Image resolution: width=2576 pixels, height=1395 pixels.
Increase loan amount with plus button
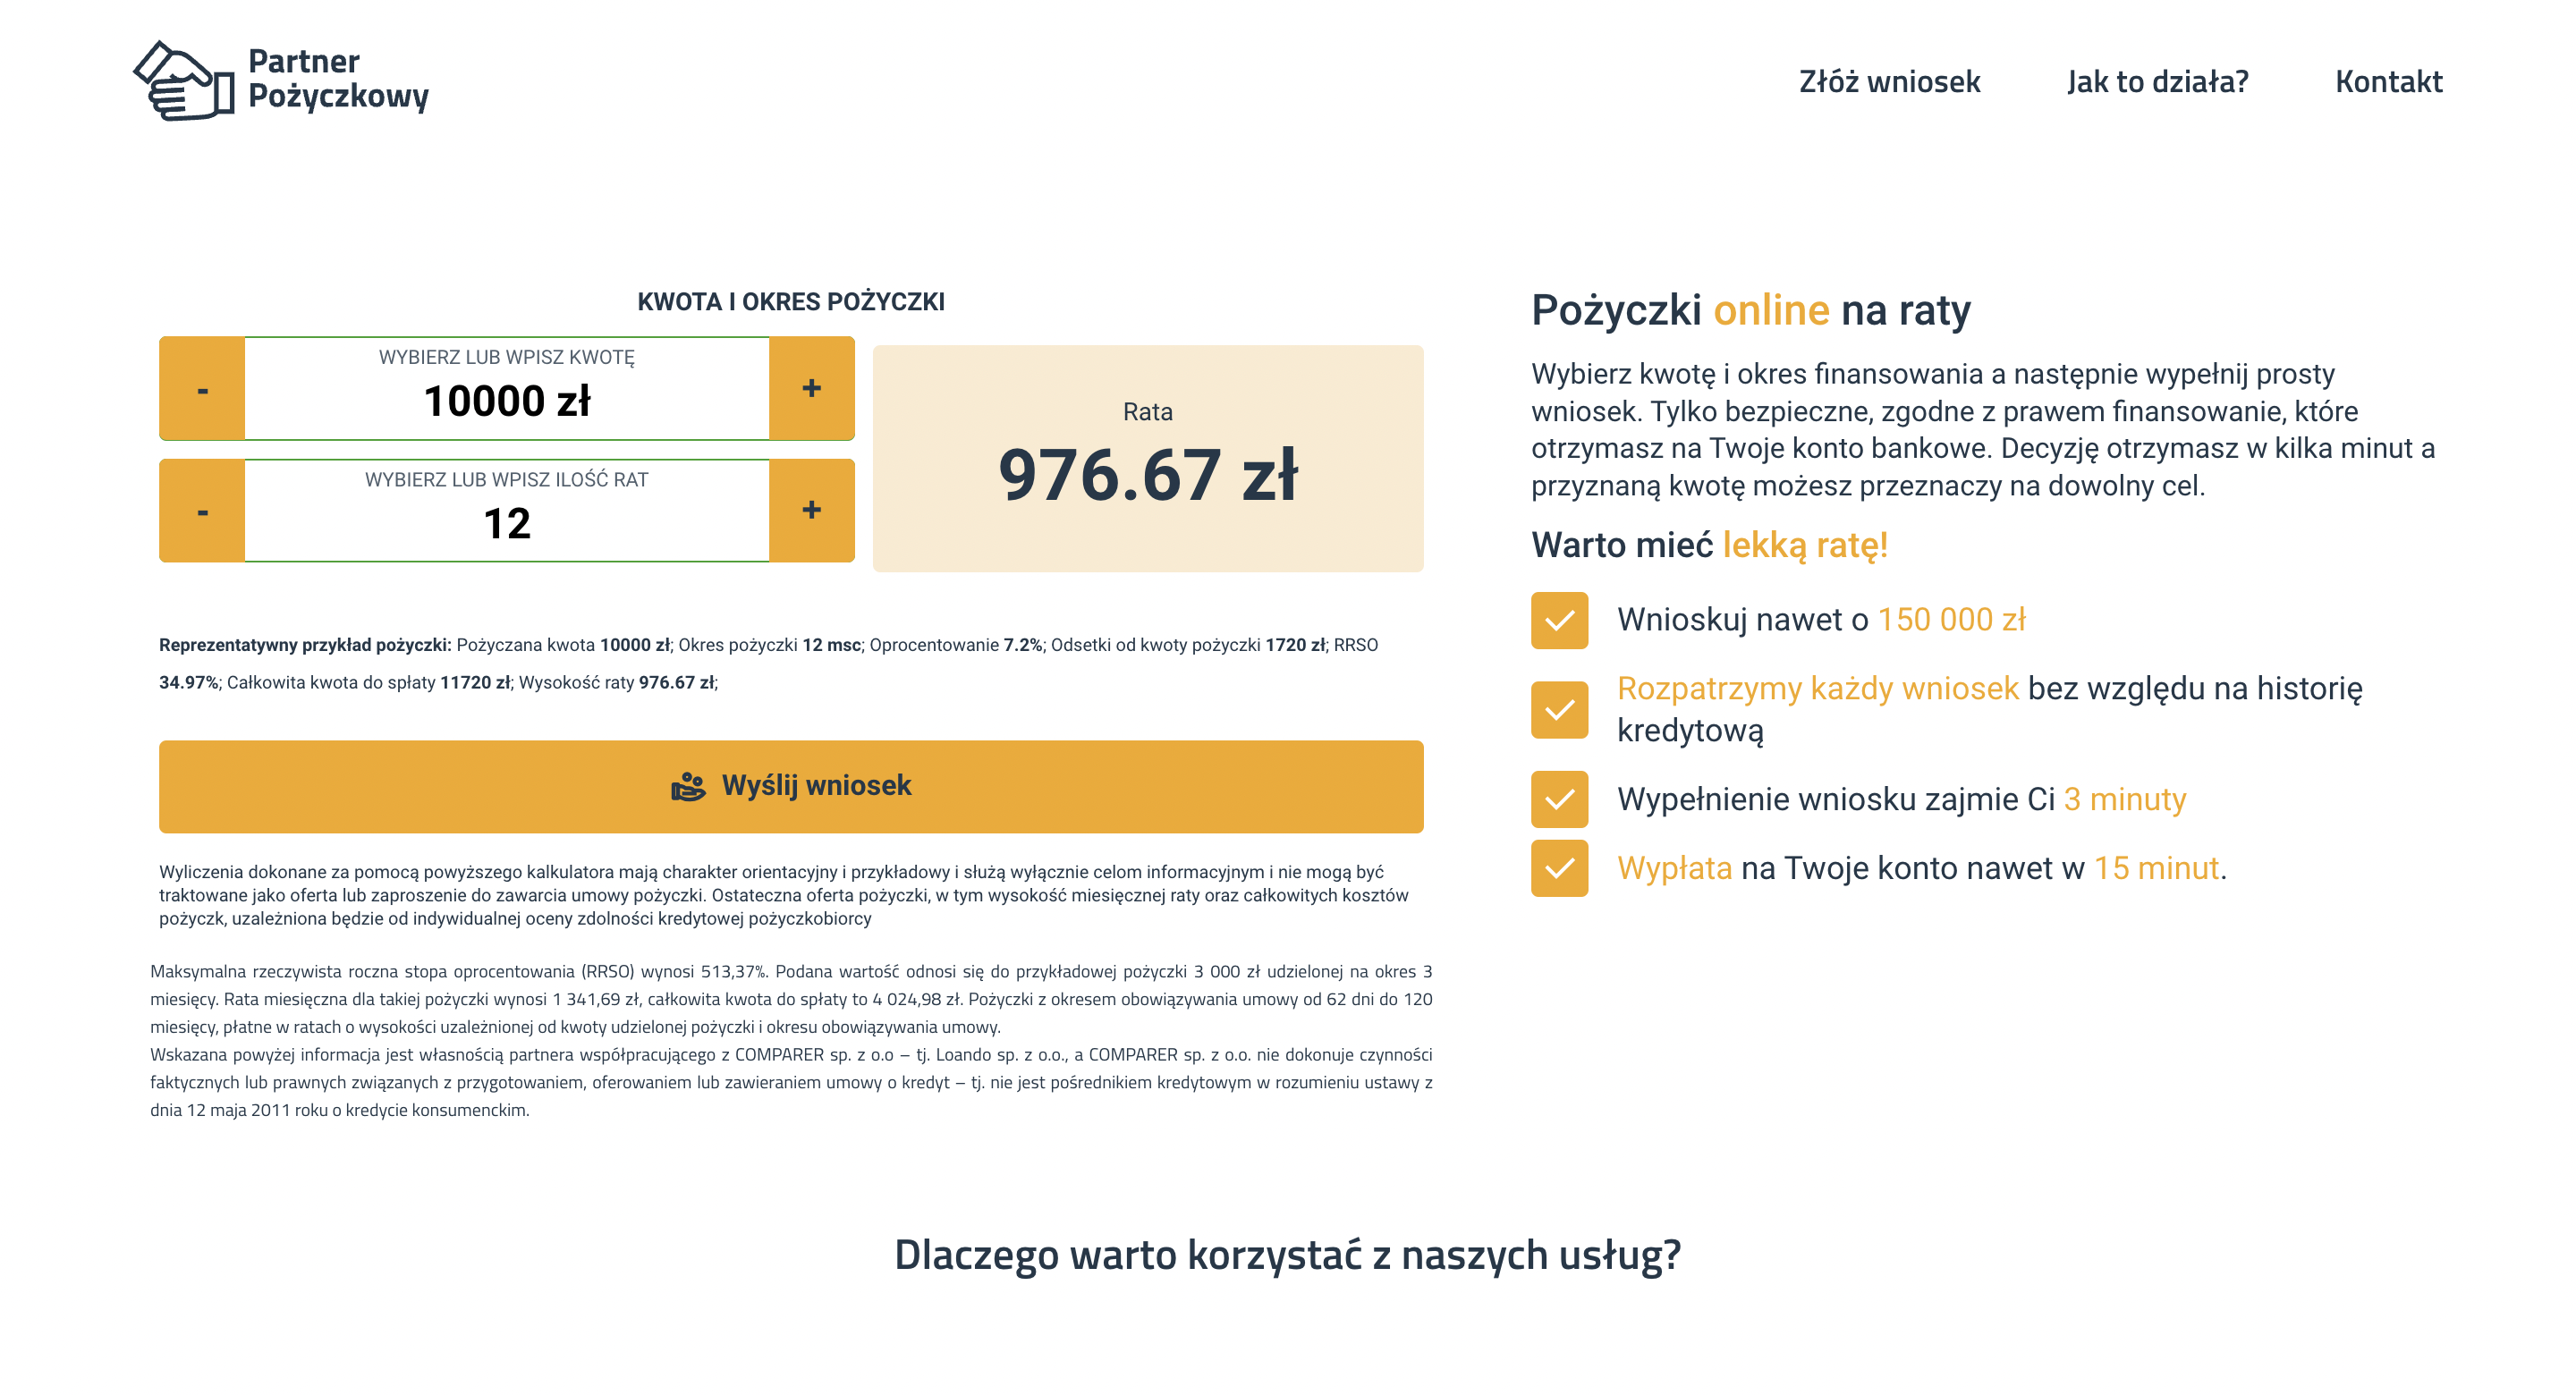[x=811, y=389]
